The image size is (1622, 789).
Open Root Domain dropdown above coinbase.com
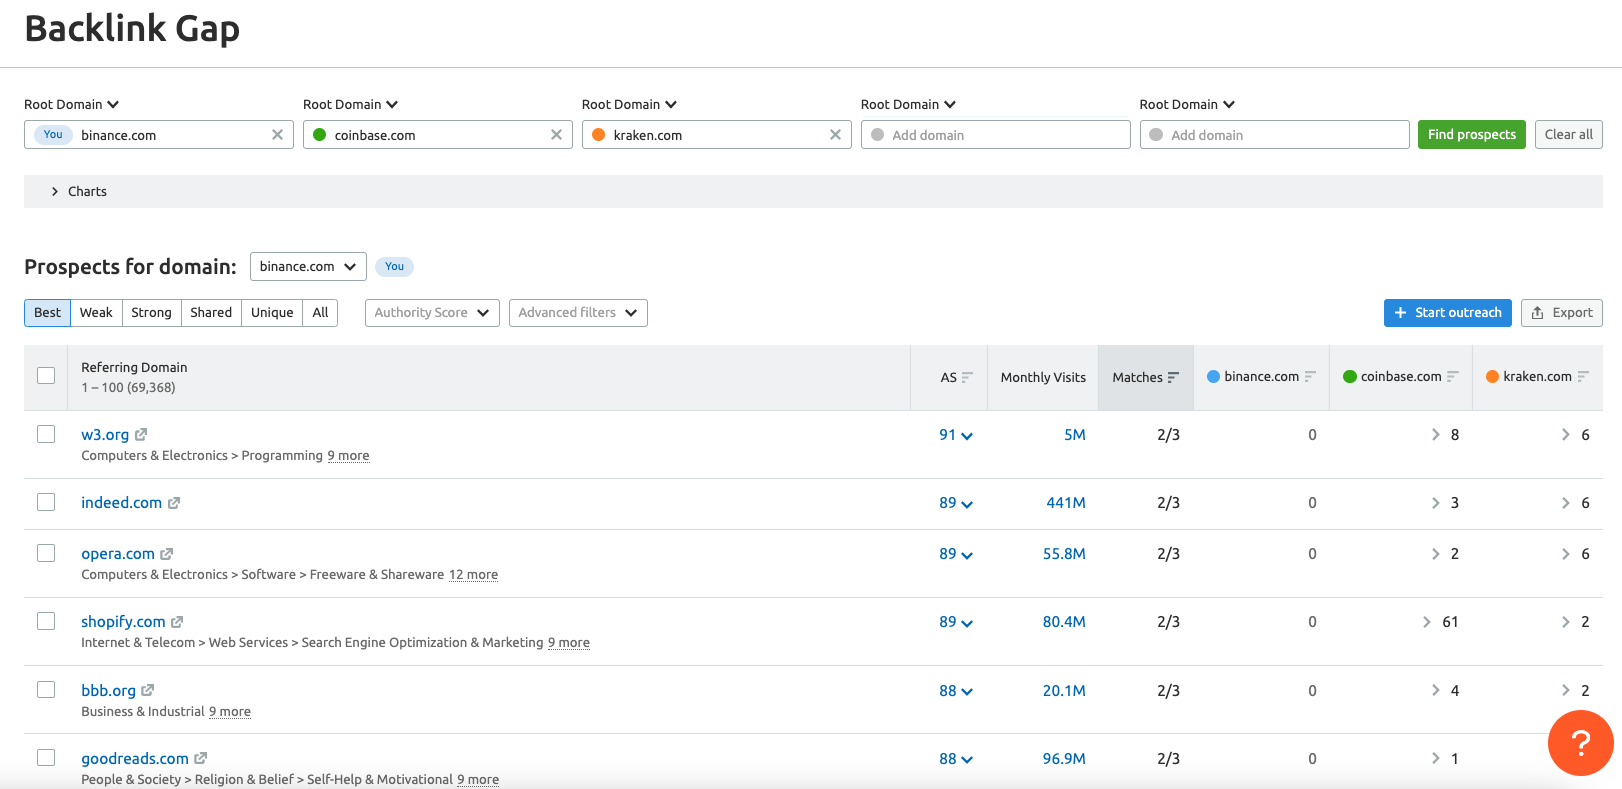tap(351, 104)
